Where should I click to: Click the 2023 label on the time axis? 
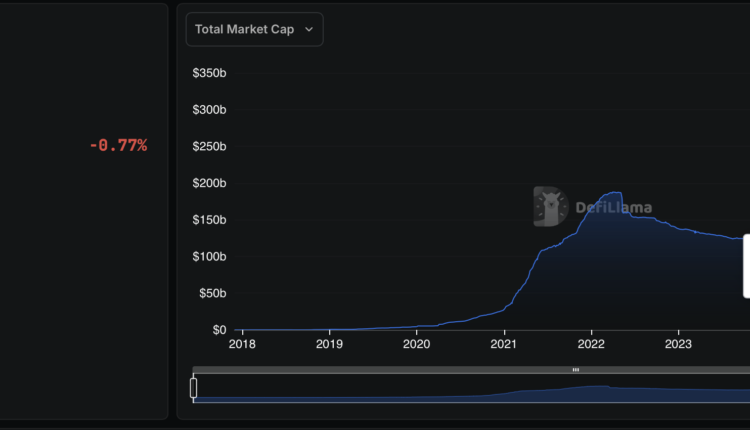[x=678, y=345]
